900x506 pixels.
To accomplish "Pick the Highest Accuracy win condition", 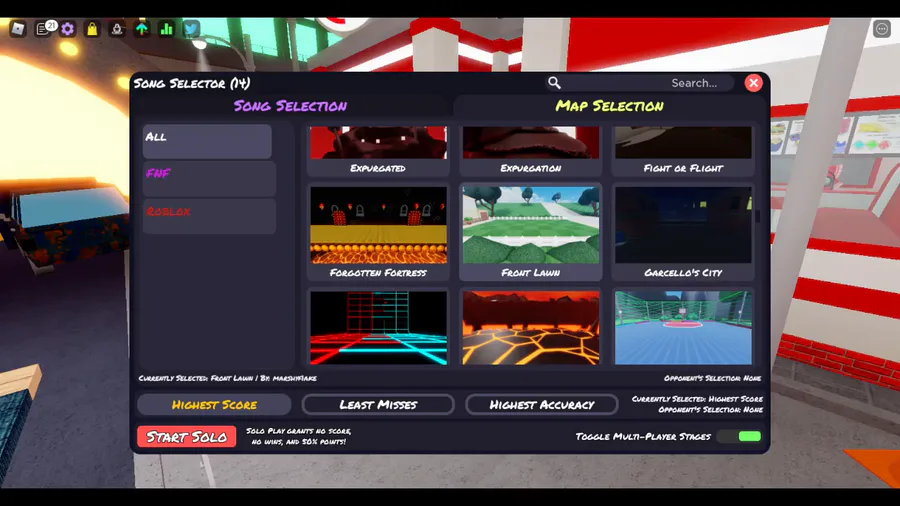I will pyautogui.click(x=542, y=404).
